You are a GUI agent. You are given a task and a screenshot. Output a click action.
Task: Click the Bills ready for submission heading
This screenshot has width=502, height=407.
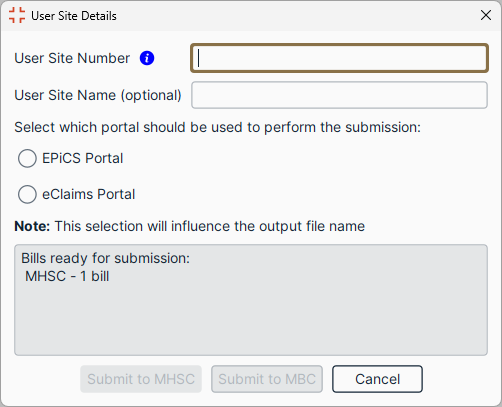pos(106,258)
